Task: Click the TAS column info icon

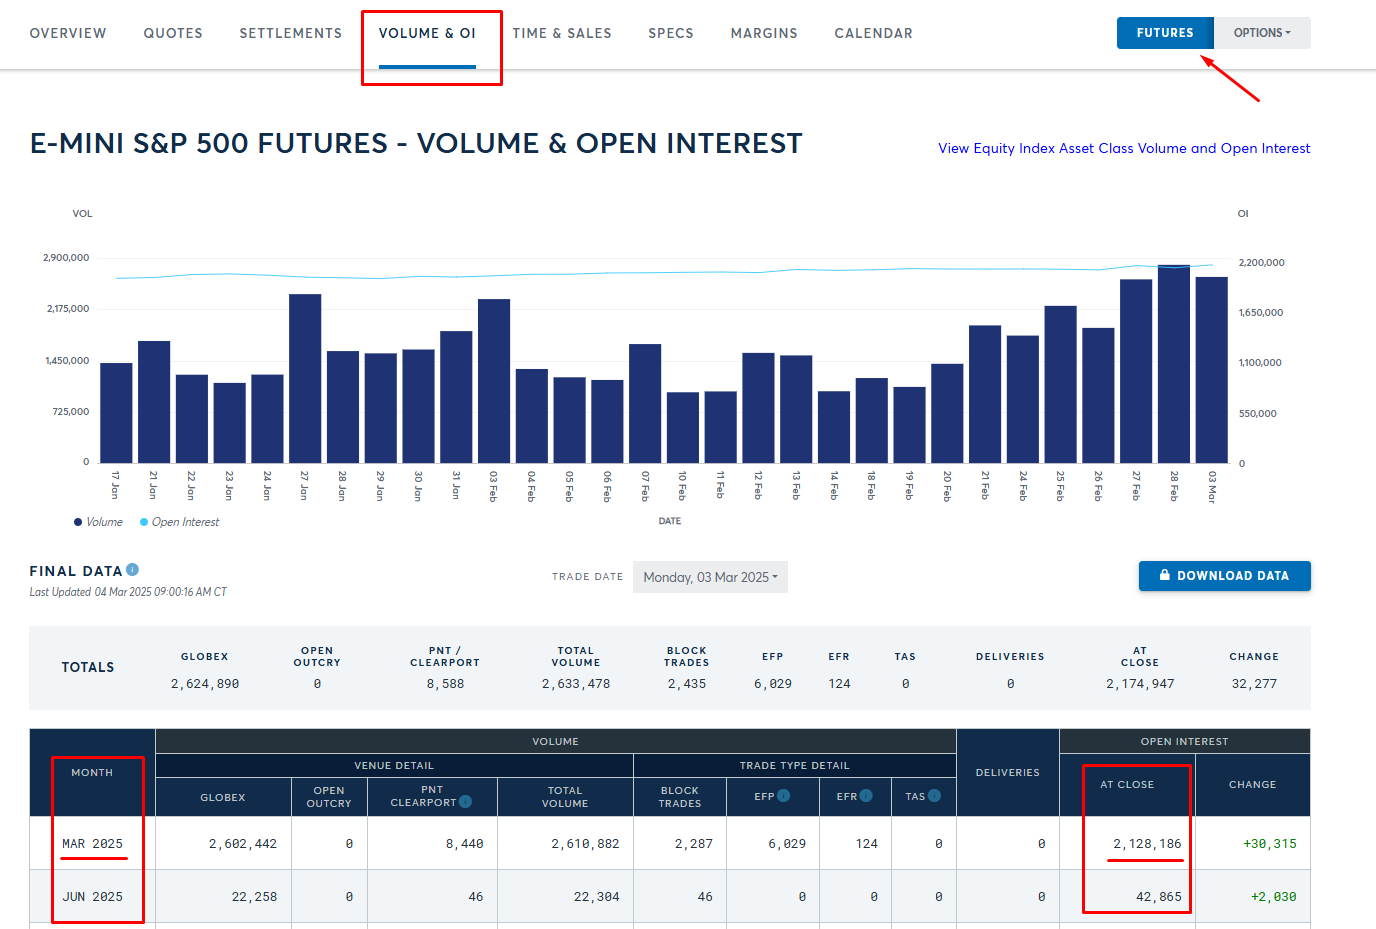Action: pyautogui.click(x=934, y=796)
